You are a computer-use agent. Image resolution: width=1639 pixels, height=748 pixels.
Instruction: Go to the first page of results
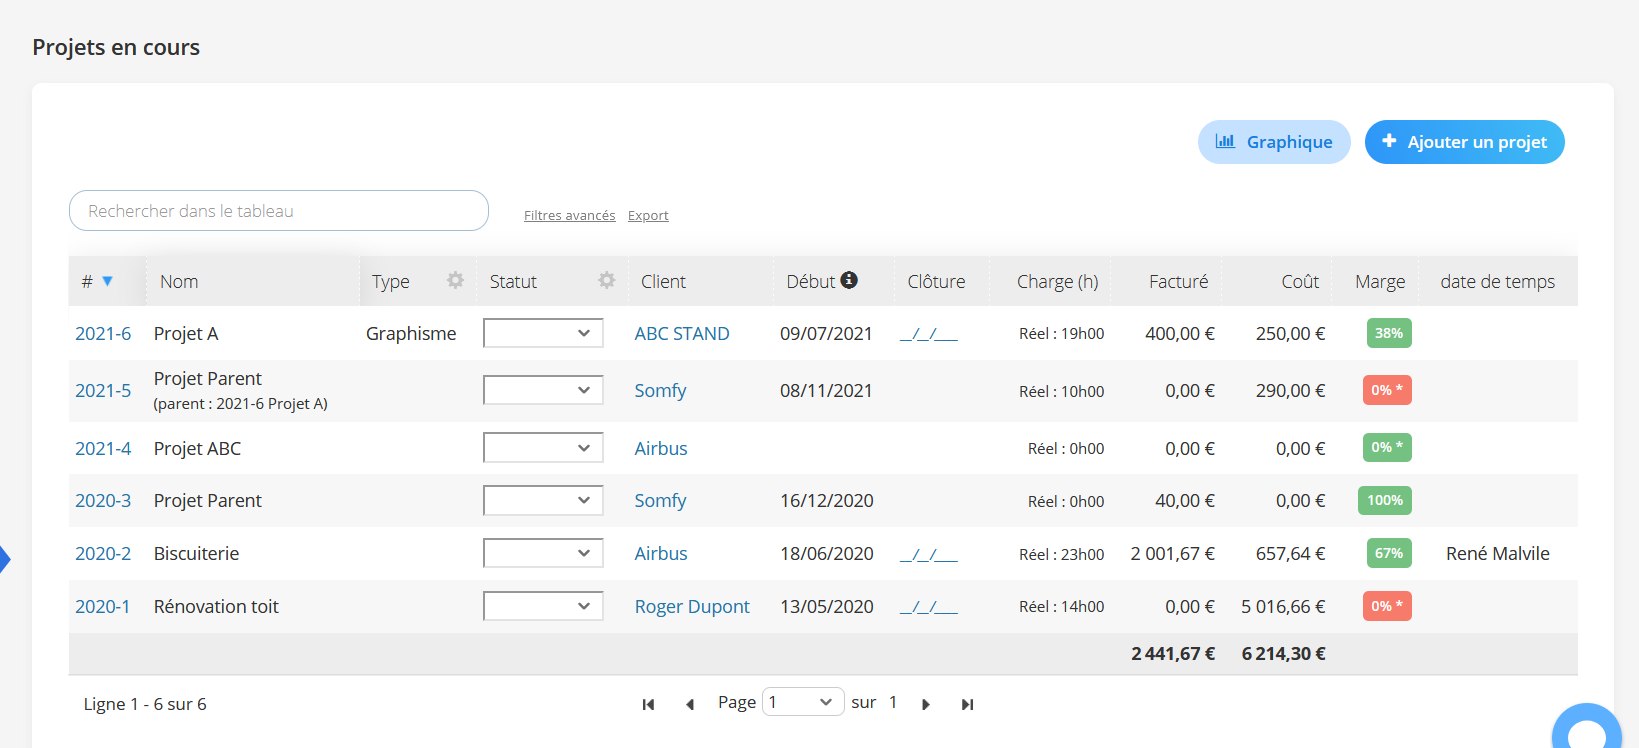coord(648,704)
